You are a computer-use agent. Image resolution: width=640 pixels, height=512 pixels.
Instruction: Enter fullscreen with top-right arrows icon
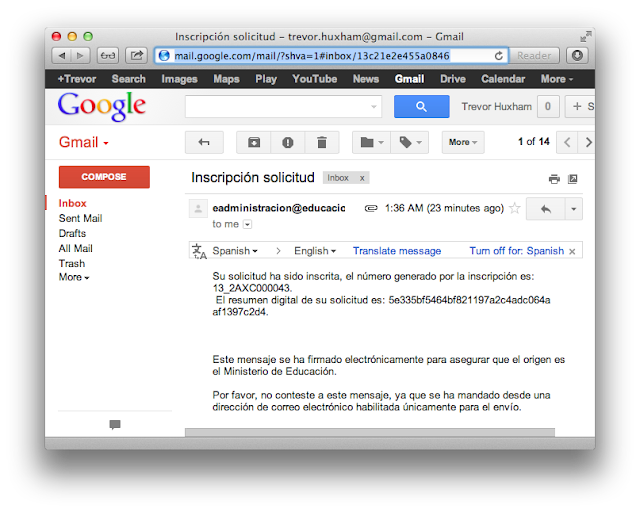[586, 36]
